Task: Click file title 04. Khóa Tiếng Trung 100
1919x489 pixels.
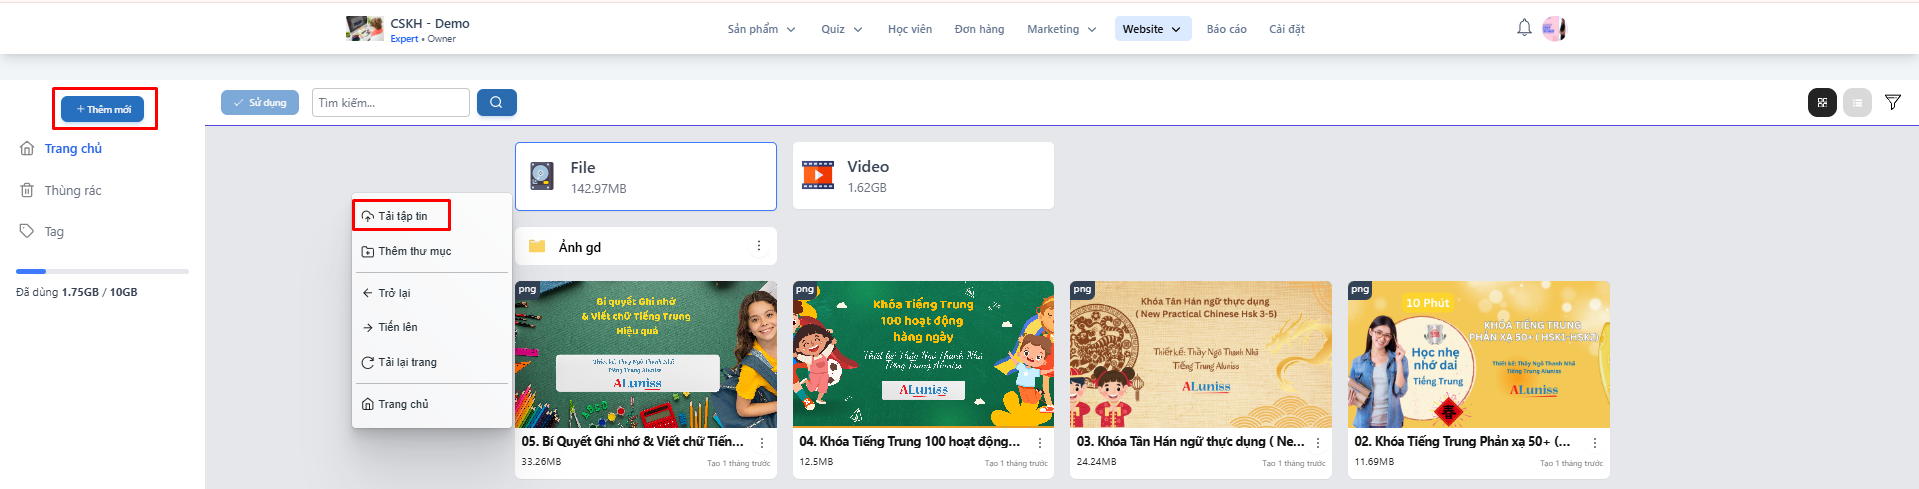Action: 909,441
